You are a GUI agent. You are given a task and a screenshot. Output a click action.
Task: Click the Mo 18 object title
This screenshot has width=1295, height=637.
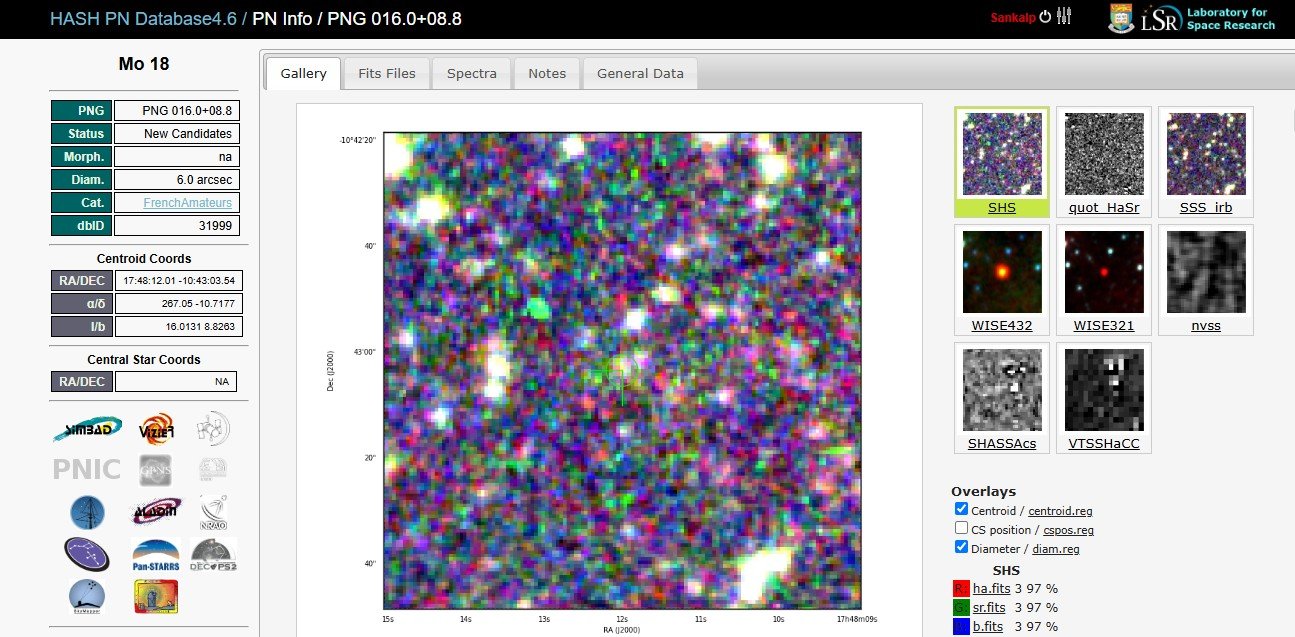(144, 64)
